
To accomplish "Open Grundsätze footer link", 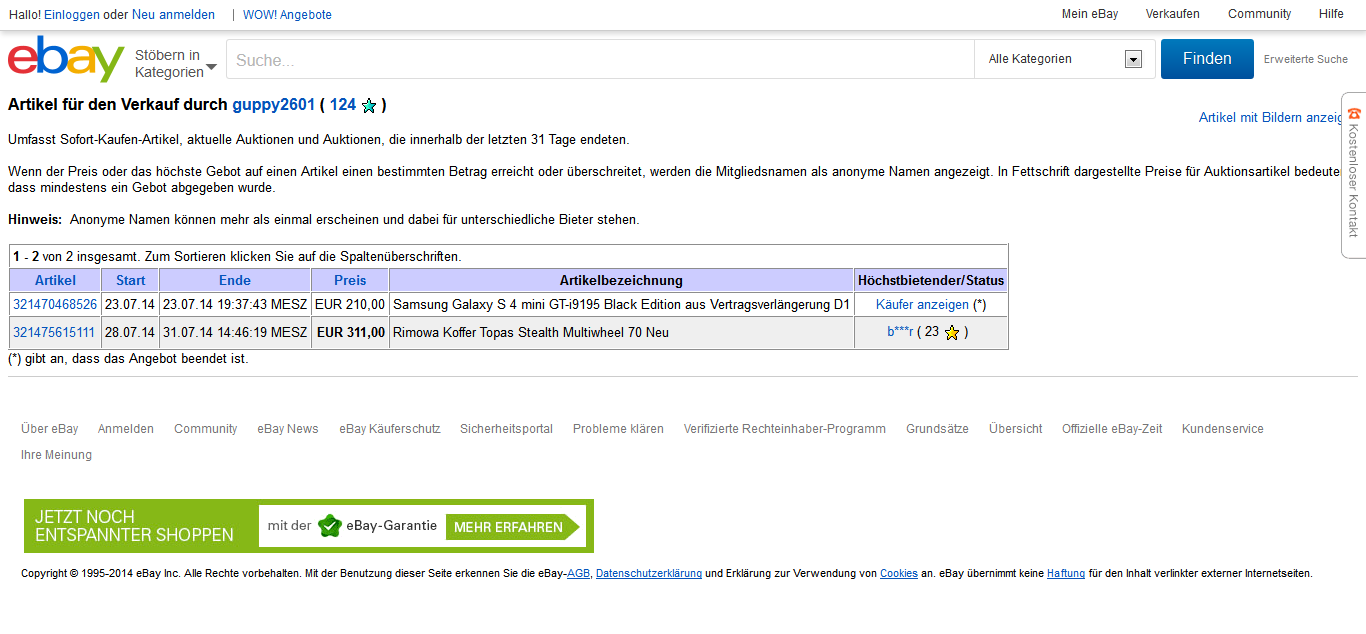I will (937, 429).
